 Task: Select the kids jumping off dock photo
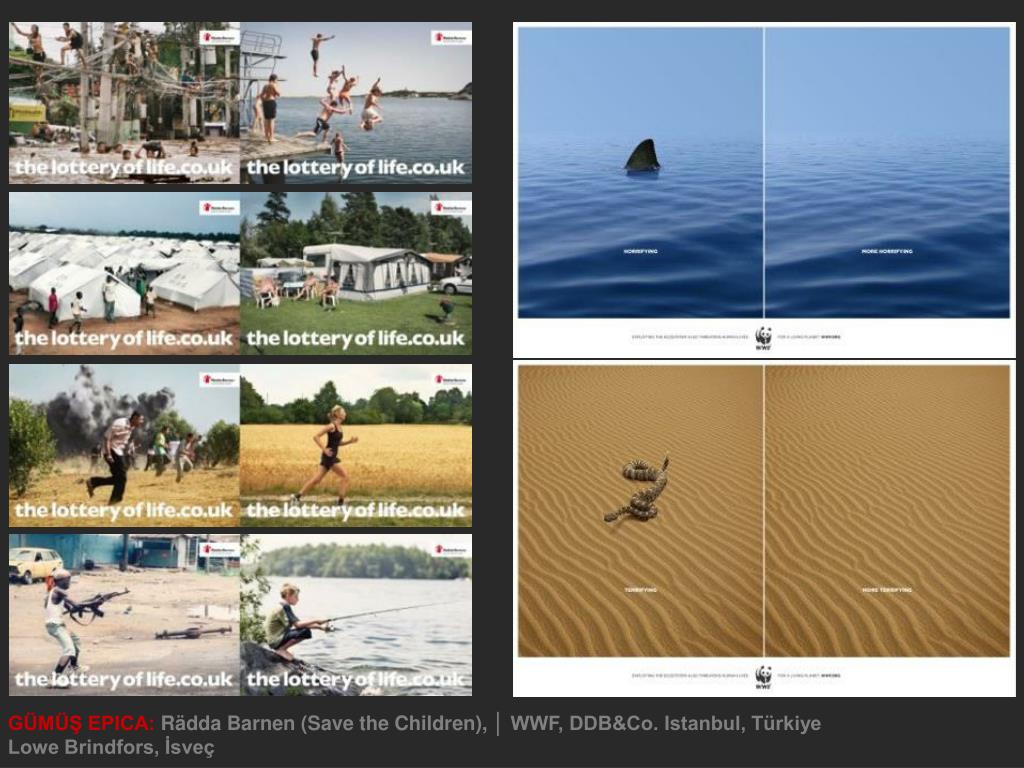coord(356,103)
